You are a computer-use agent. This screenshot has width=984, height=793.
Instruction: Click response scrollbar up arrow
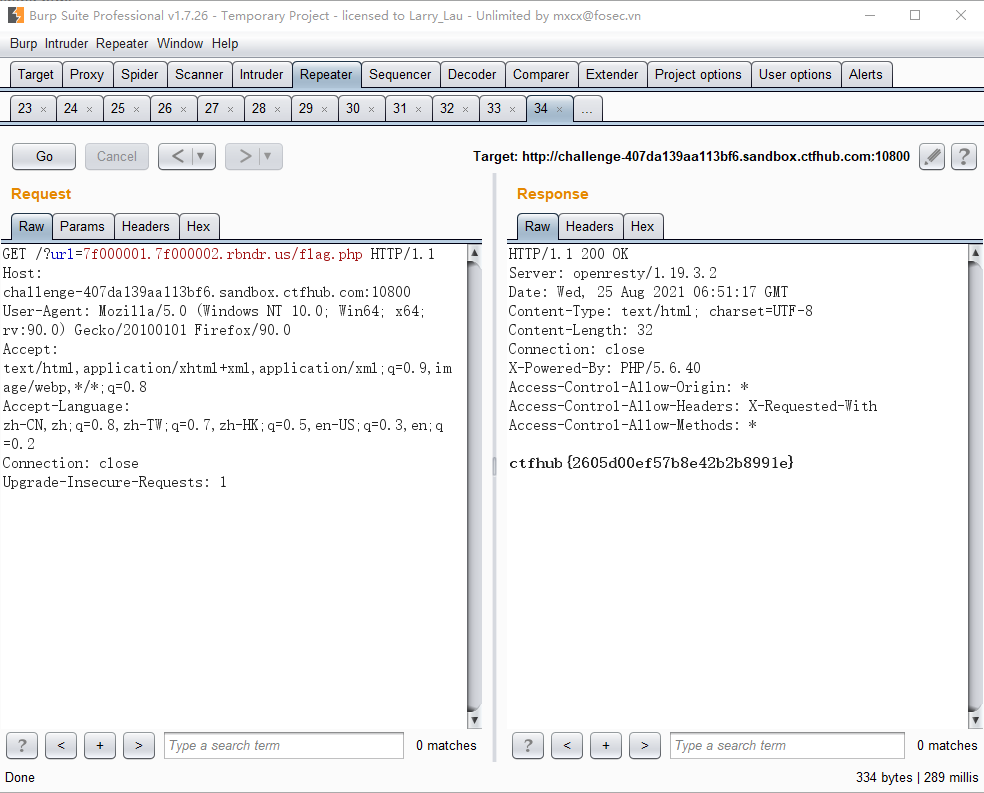(975, 253)
